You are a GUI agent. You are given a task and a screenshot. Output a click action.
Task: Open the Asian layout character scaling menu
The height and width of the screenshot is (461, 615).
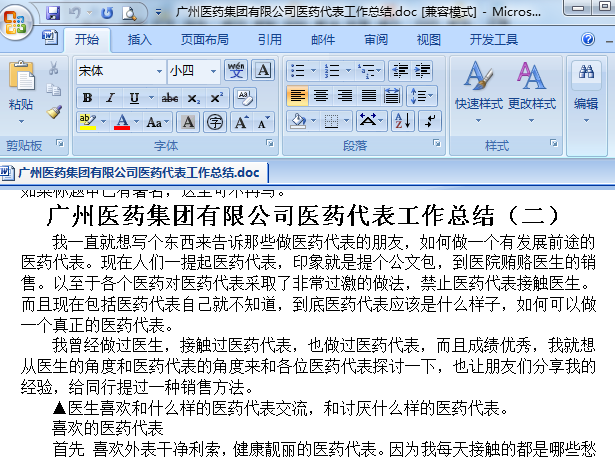tap(371, 121)
